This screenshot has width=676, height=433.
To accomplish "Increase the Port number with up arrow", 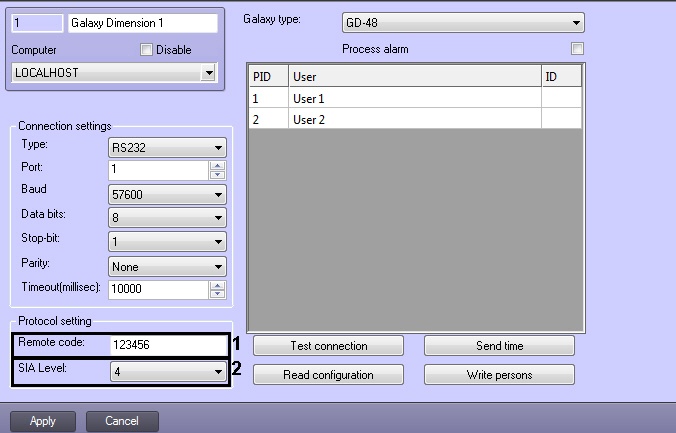I will [x=217, y=166].
